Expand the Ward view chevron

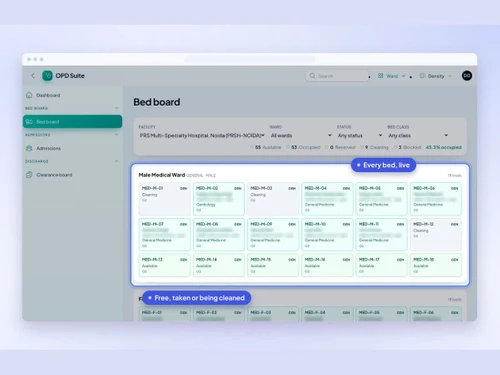tap(403, 76)
